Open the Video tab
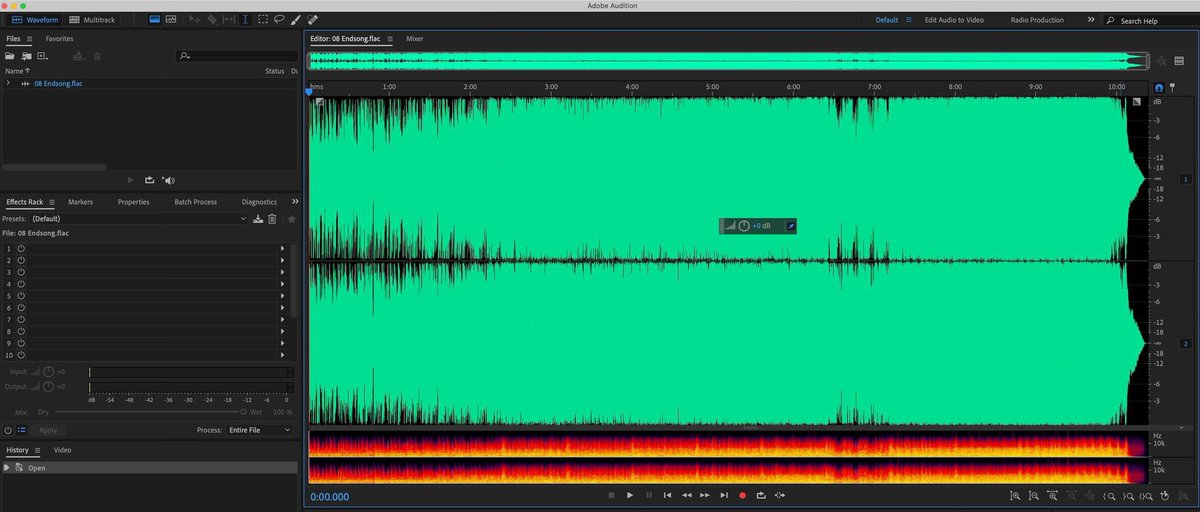 pos(62,450)
